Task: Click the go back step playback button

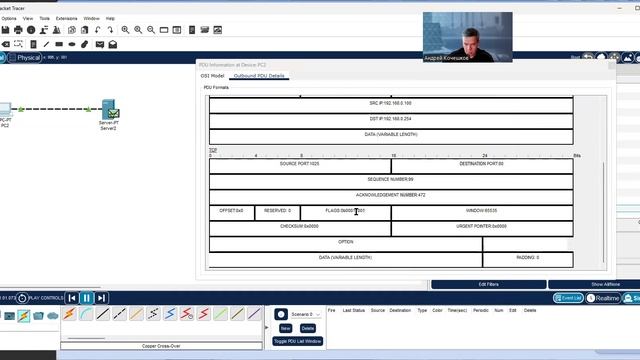Action: click(72, 298)
